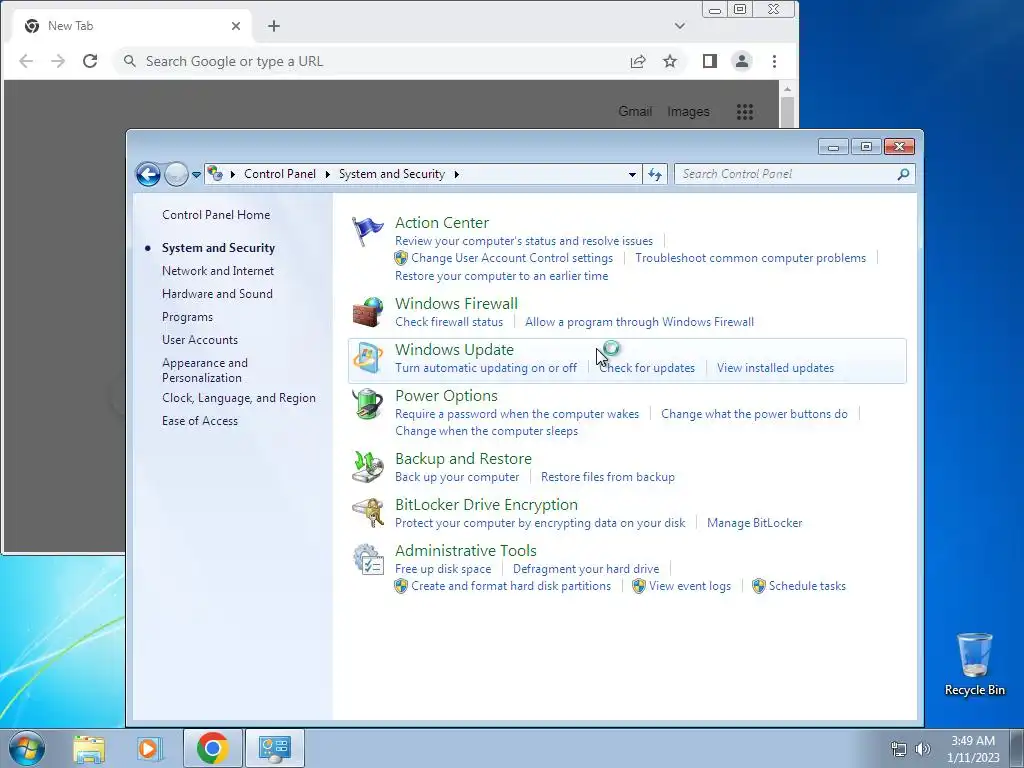The height and width of the screenshot is (768, 1024).
Task: Click Allow a program through Windows Firewall
Action: click(x=639, y=322)
